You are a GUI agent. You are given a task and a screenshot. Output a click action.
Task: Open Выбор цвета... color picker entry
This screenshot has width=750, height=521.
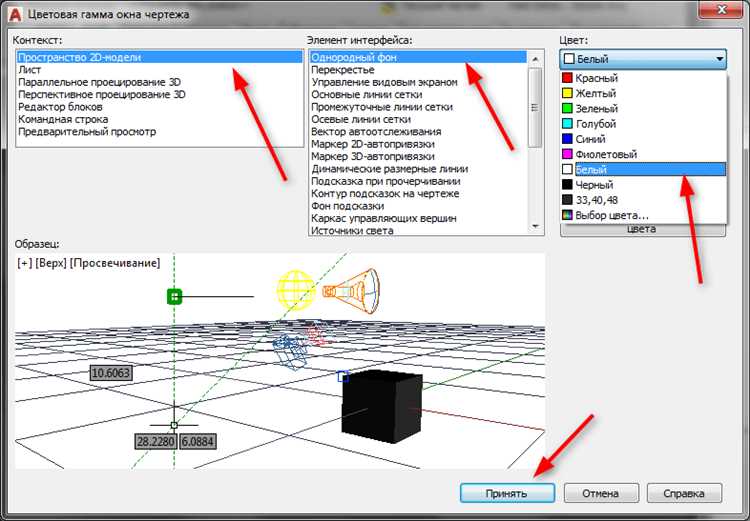pyautogui.click(x=643, y=215)
